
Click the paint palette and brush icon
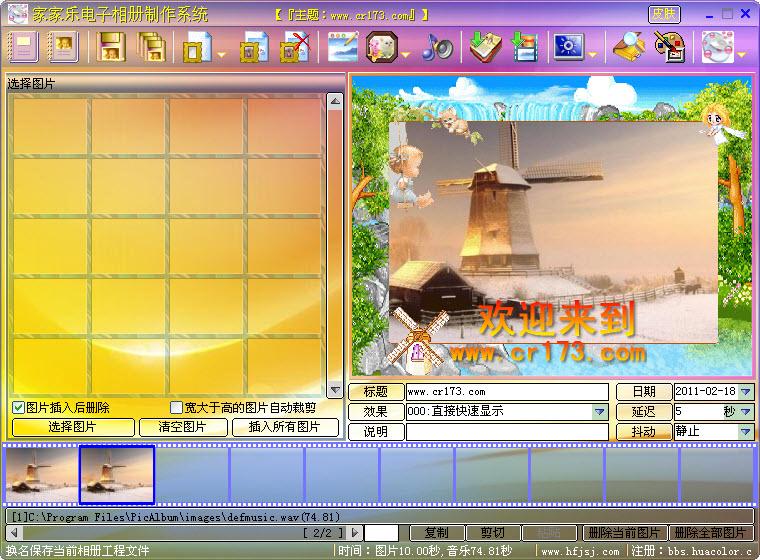669,47
